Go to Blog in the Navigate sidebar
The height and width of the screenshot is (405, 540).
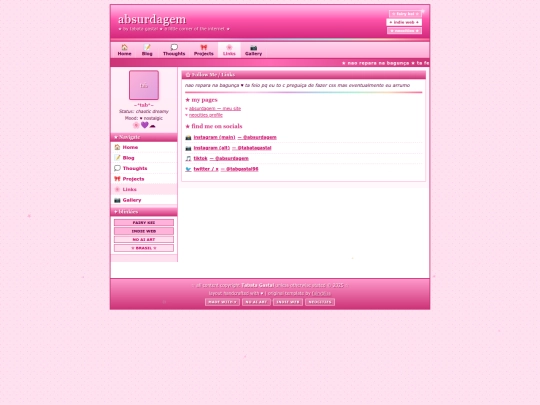[x=144, y=158]
